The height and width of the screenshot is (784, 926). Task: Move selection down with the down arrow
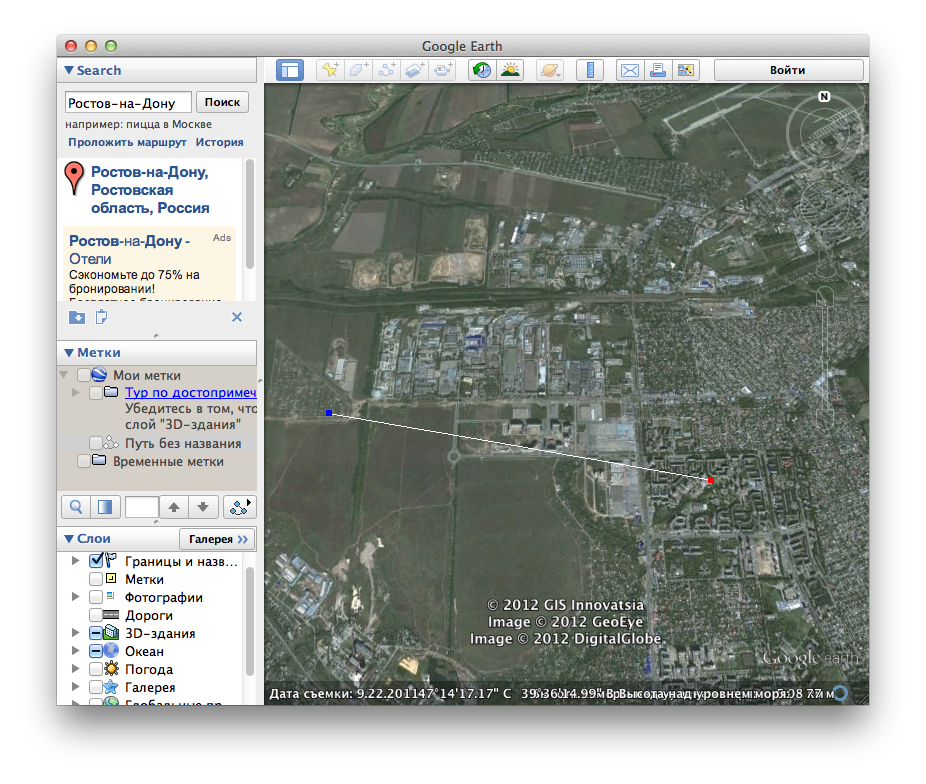(x=203, y=507)
